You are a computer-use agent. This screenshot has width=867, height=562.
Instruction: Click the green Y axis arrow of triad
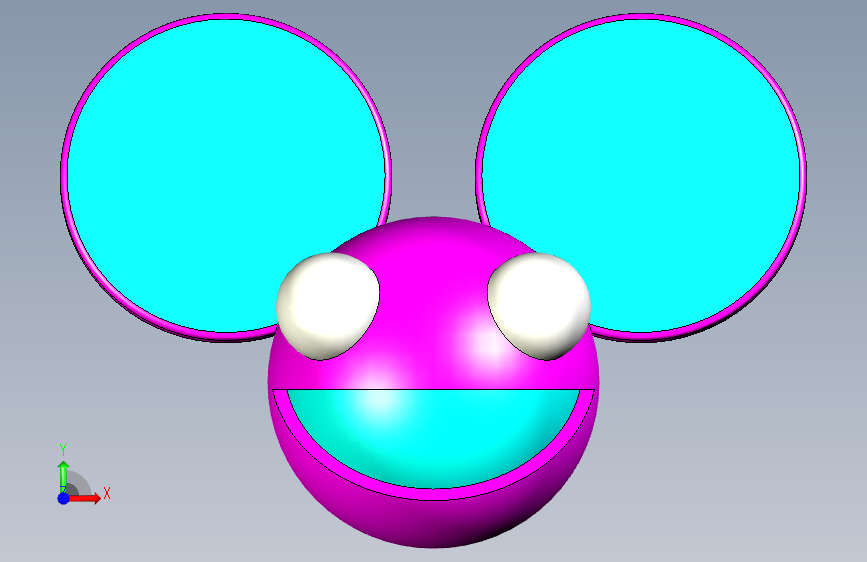(64, 476)
